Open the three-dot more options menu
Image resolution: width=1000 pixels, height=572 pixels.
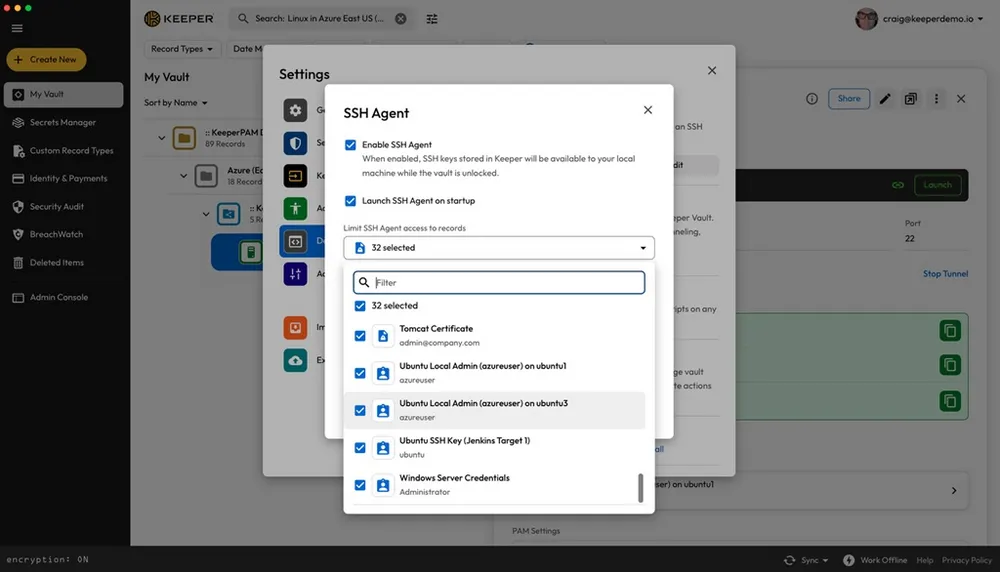point(936,99)
